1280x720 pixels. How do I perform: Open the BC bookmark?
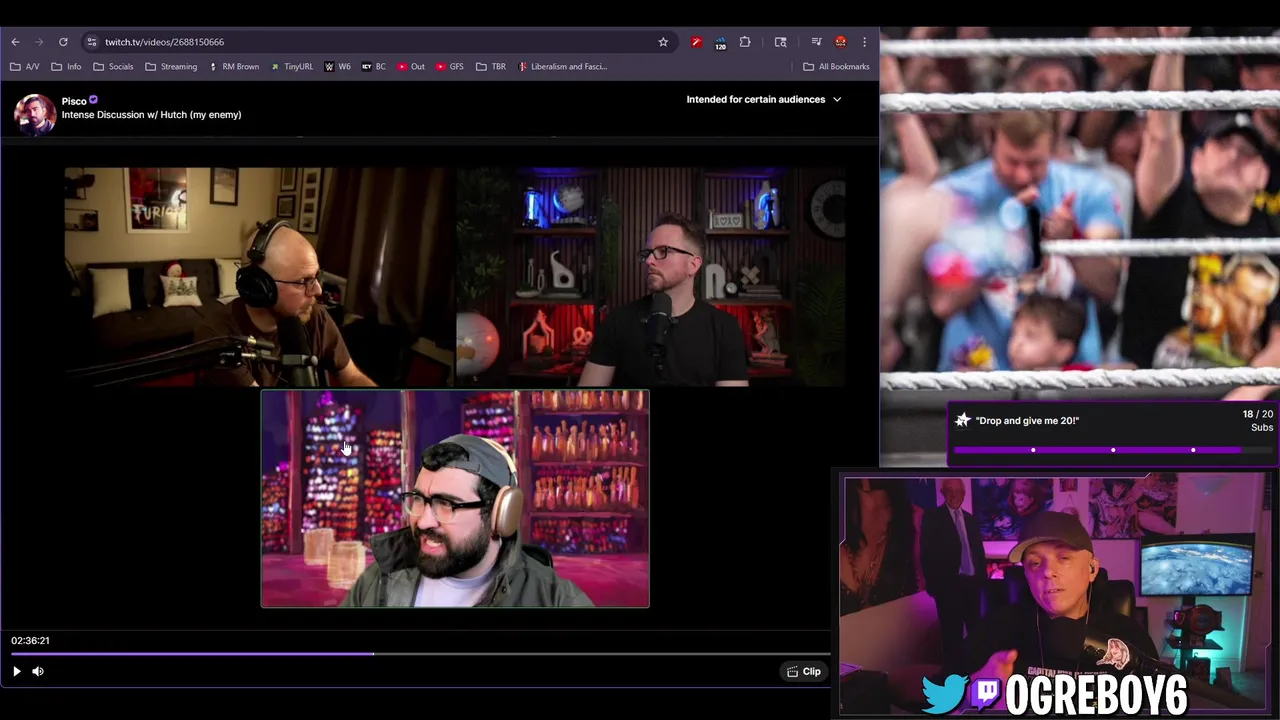[374, 67]
